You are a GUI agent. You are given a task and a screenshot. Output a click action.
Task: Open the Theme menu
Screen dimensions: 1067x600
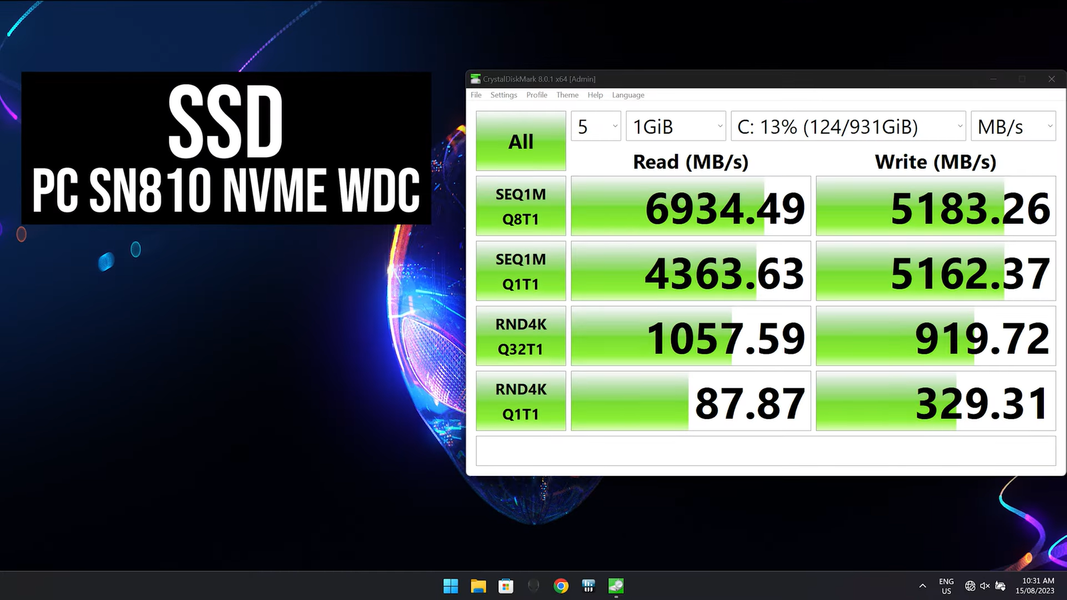click(x=567, y=95)
